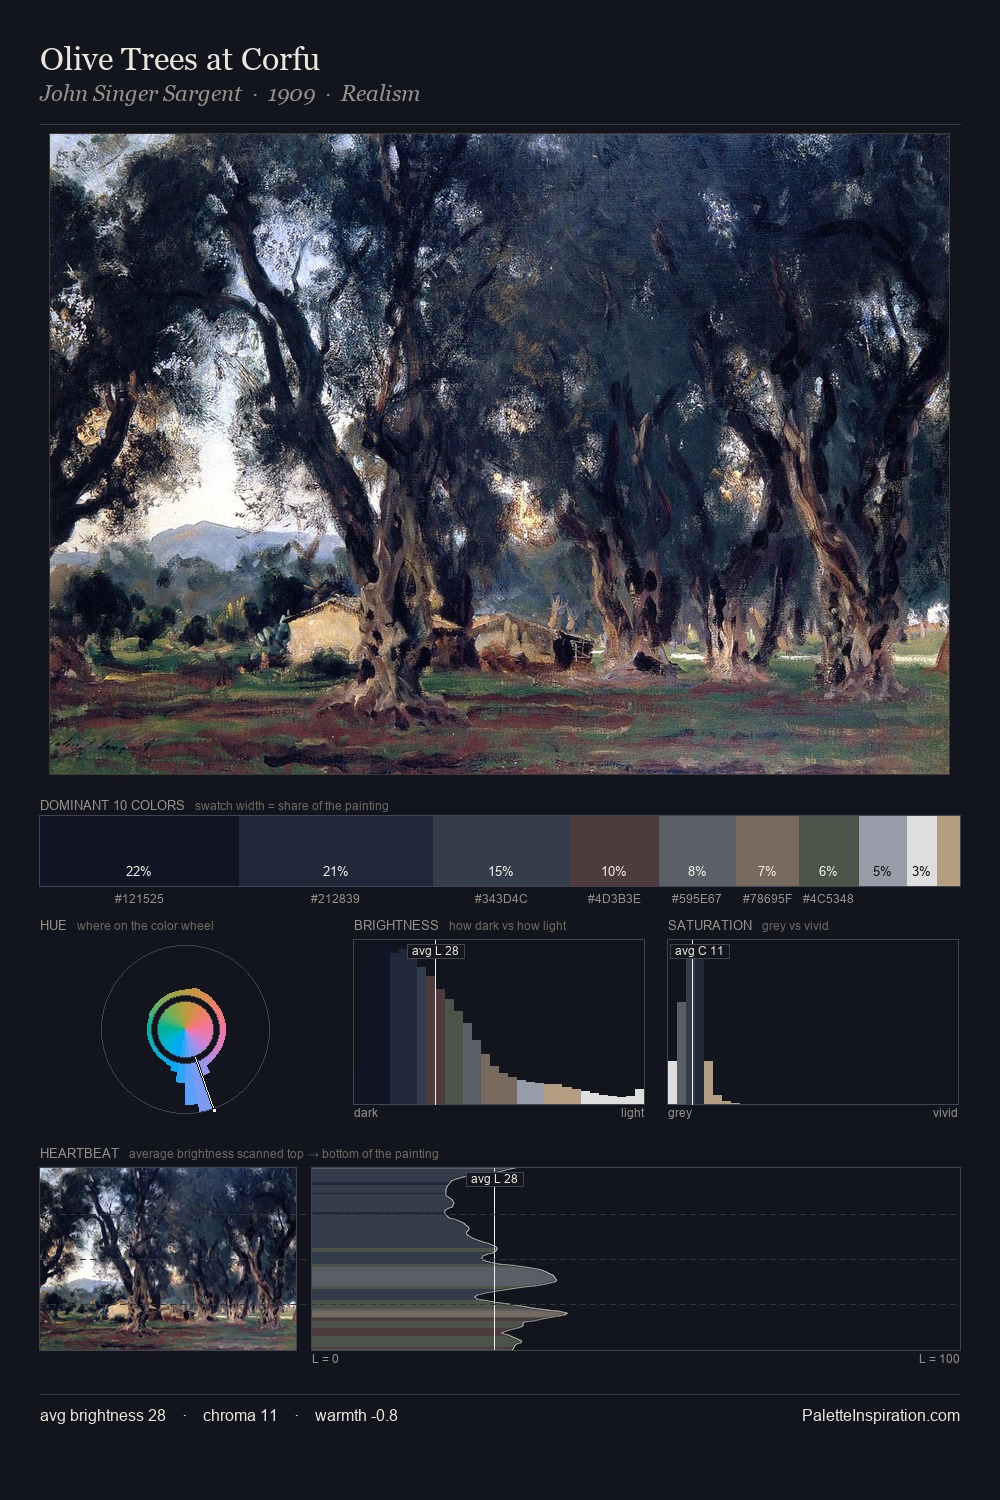Click the 22% swatch #121525

(139, 851)
